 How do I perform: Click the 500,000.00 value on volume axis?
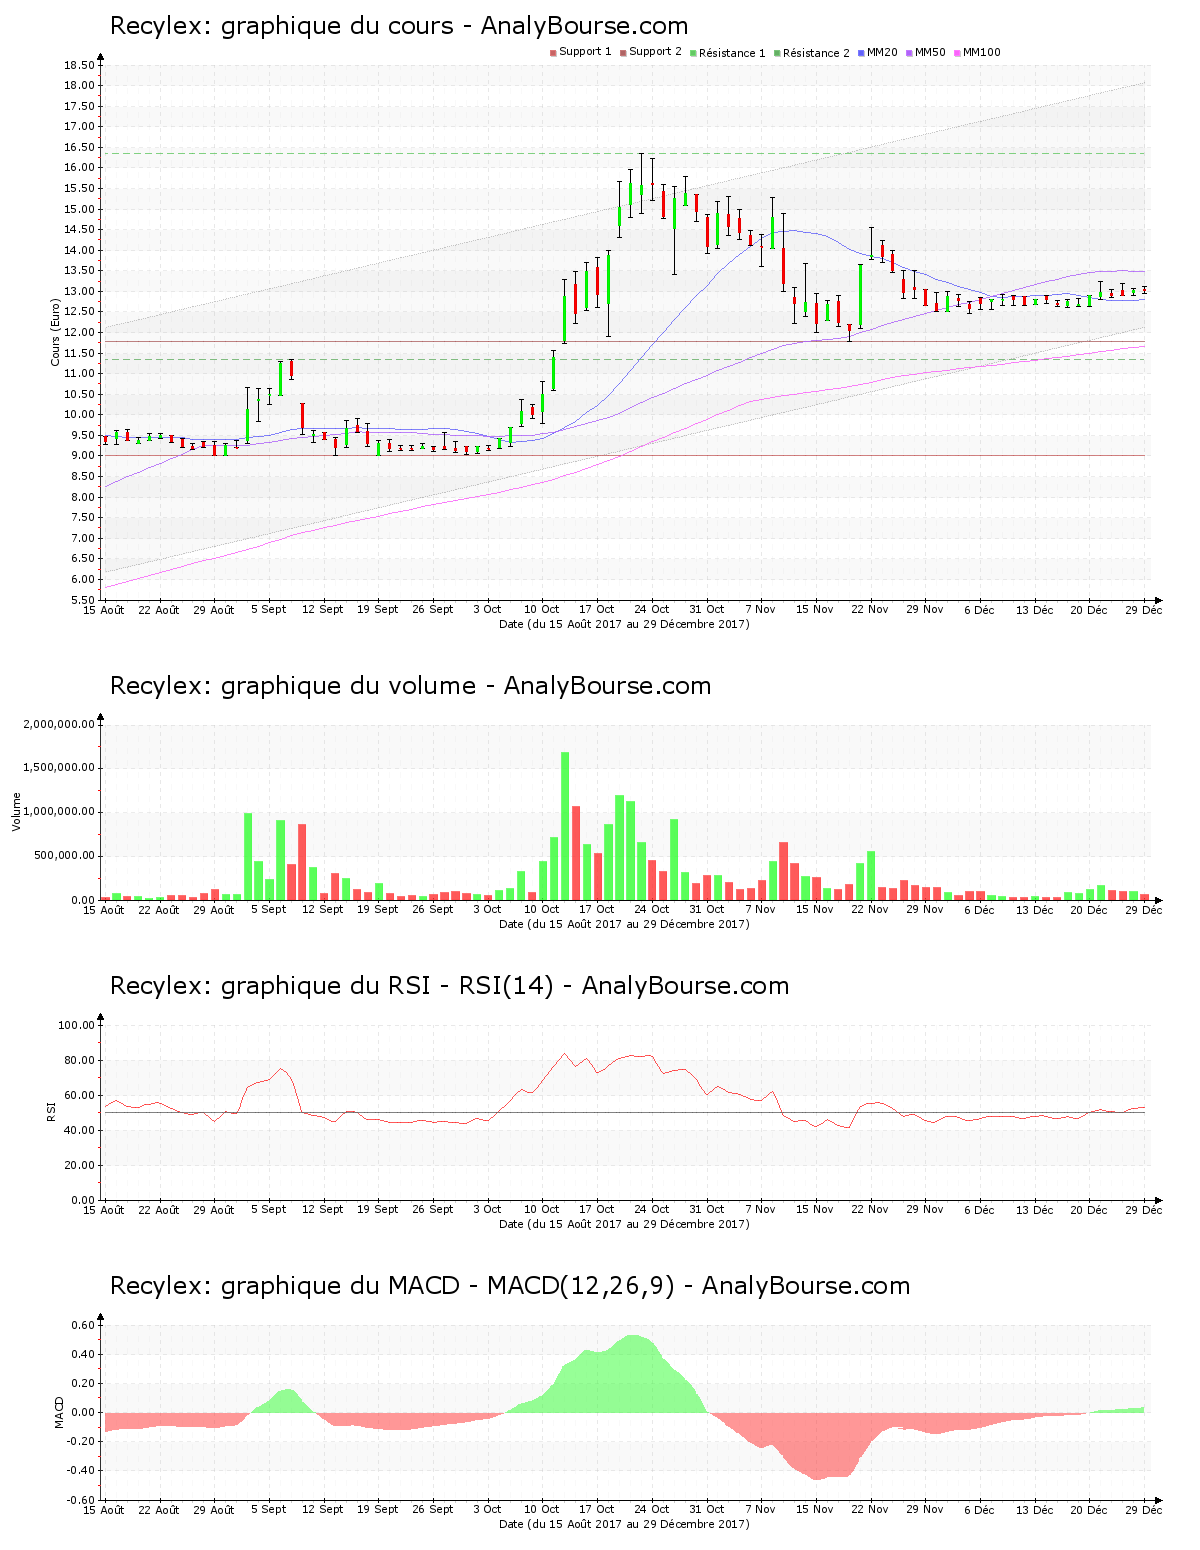(64, 856)
